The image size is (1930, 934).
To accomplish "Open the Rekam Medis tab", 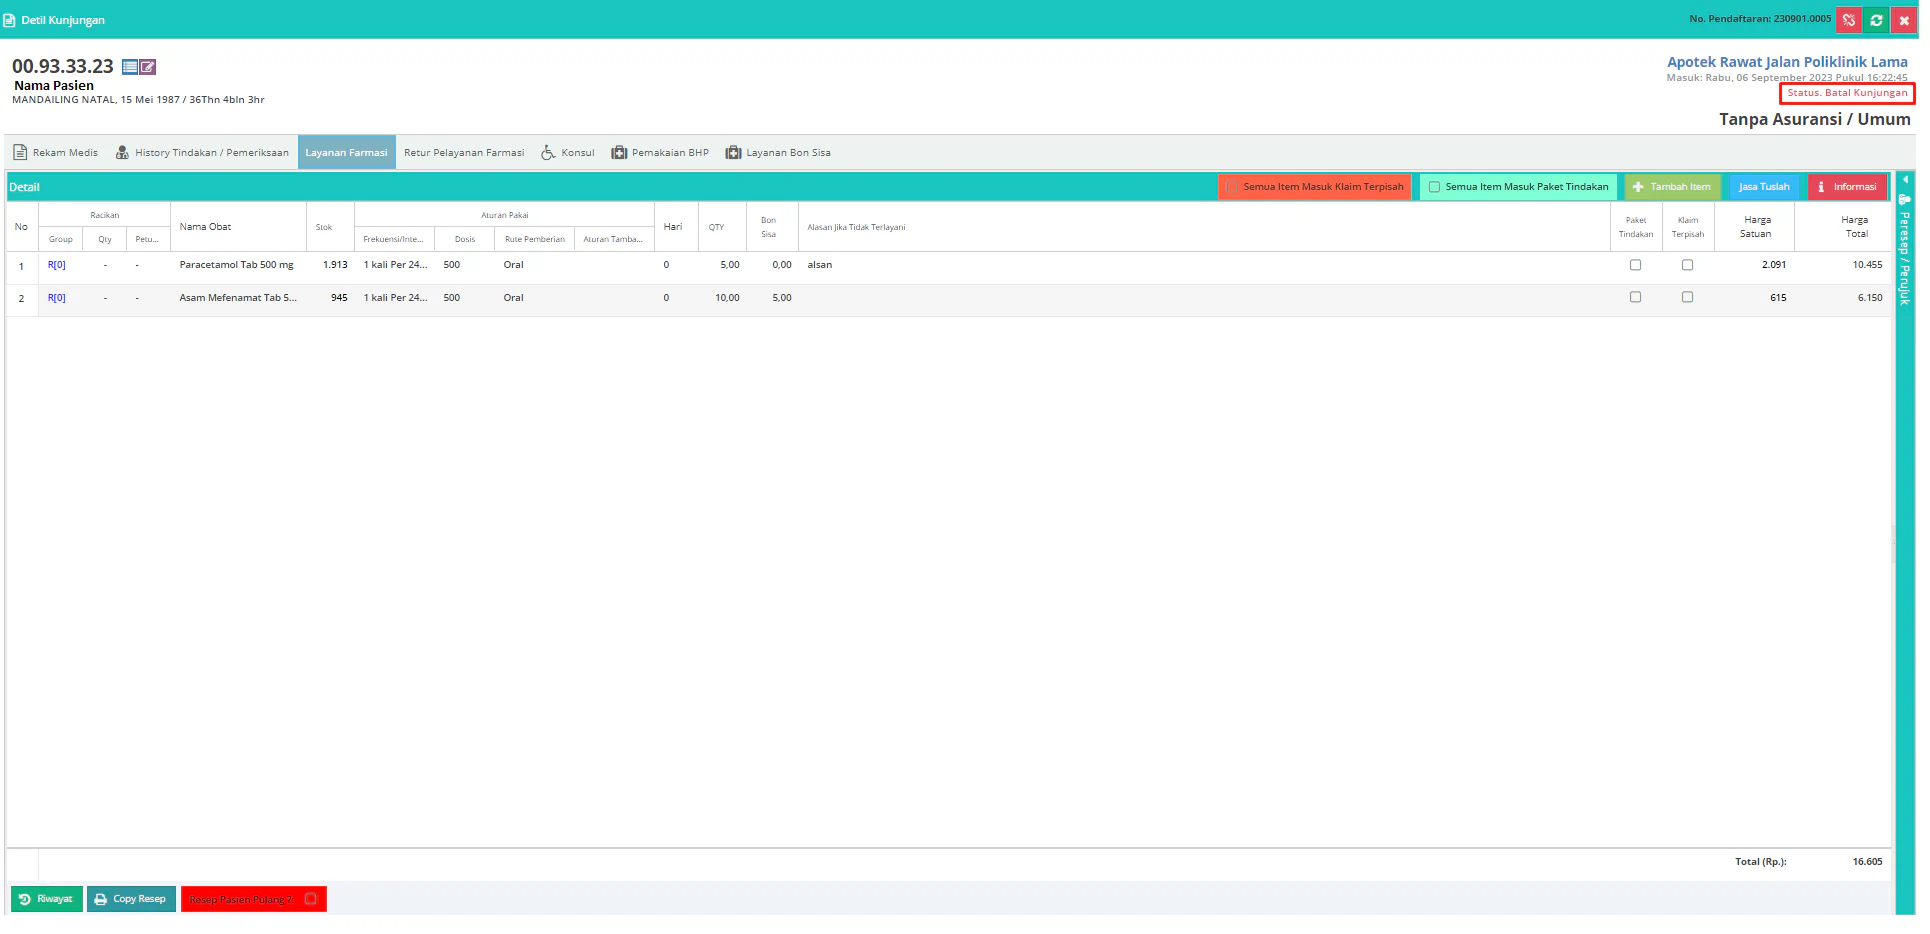I will [56, 153].
